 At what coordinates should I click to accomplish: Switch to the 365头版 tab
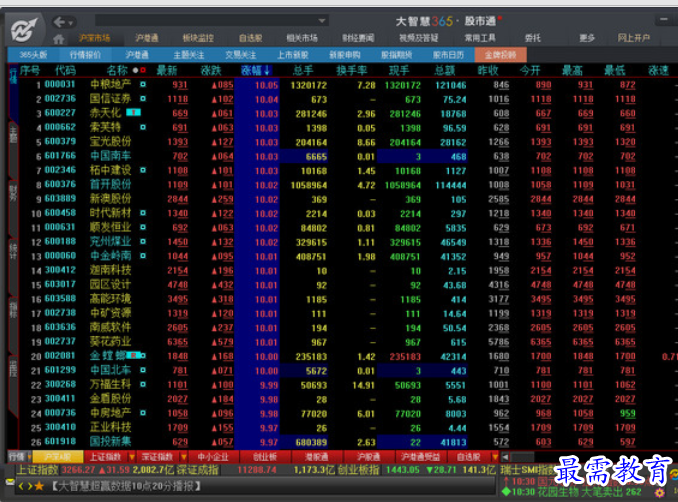(x=33, y=55)
